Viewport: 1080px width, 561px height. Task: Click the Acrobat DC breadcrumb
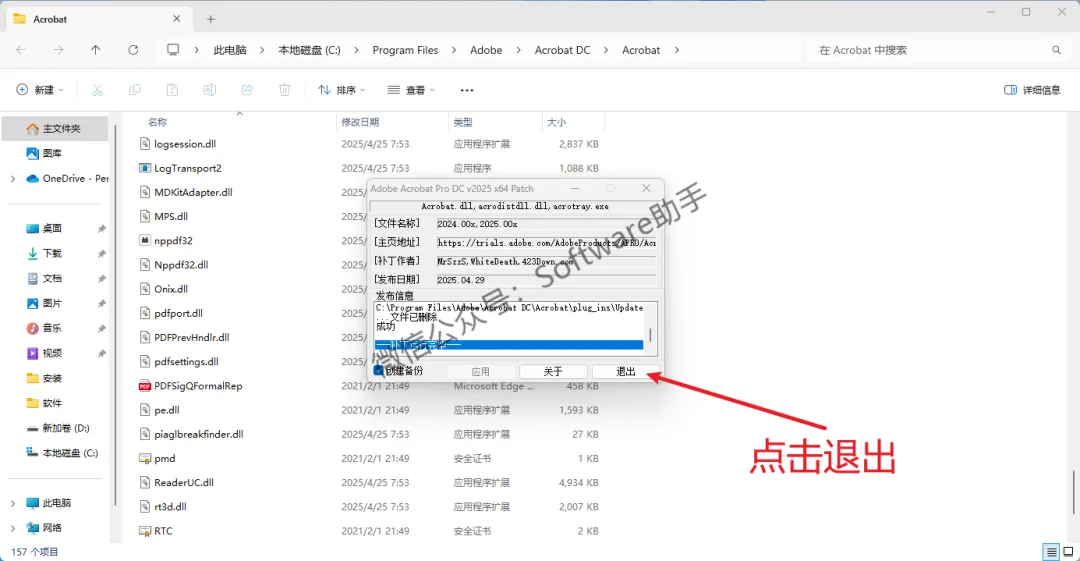pos(562,50)
